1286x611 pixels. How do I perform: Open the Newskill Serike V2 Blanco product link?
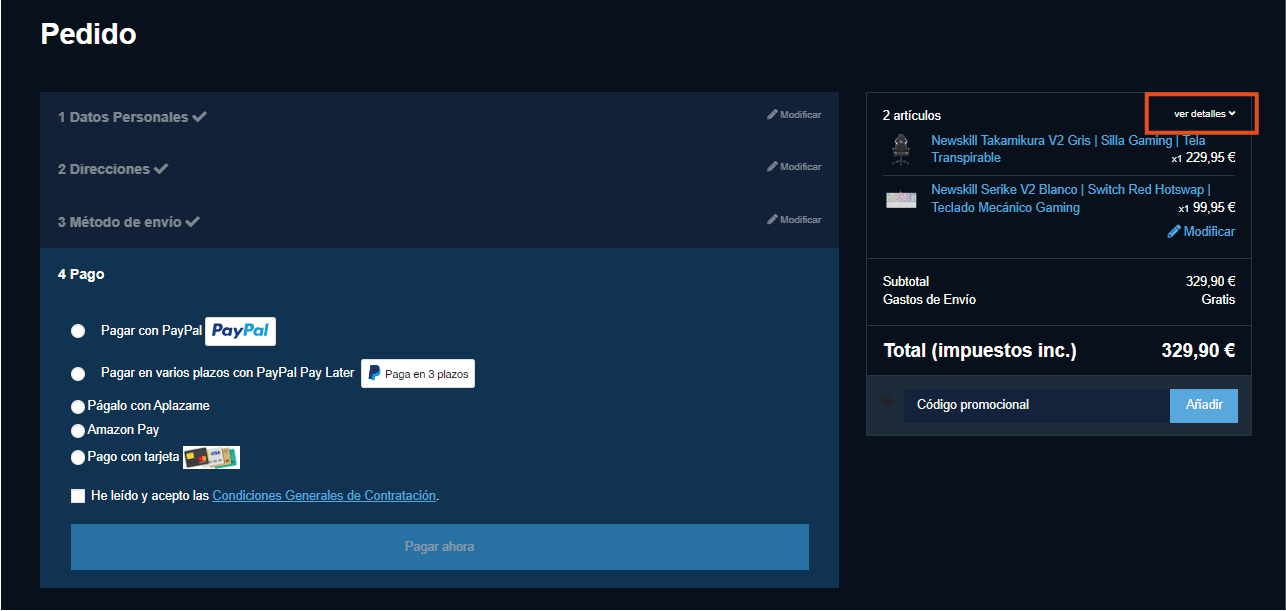(1071, 198)
